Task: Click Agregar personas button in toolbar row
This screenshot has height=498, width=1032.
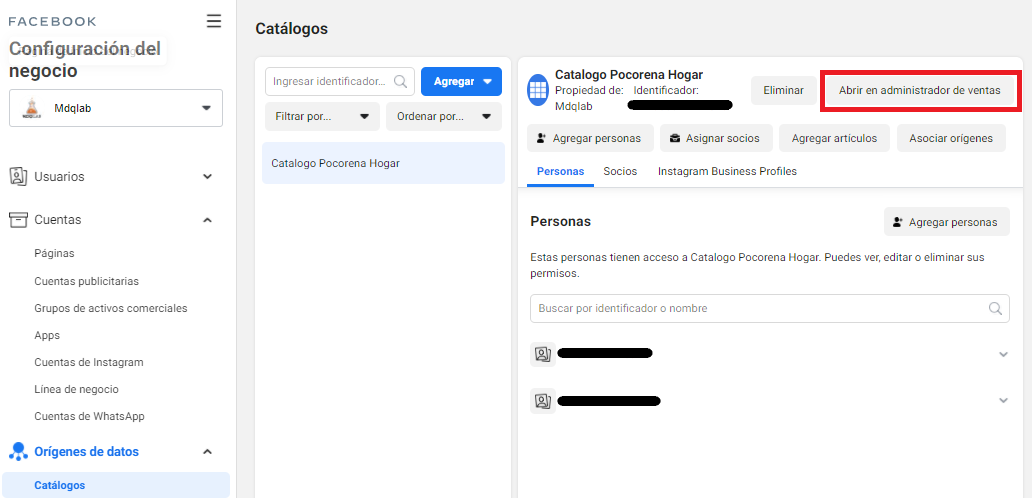Action: tap(590, 138)
